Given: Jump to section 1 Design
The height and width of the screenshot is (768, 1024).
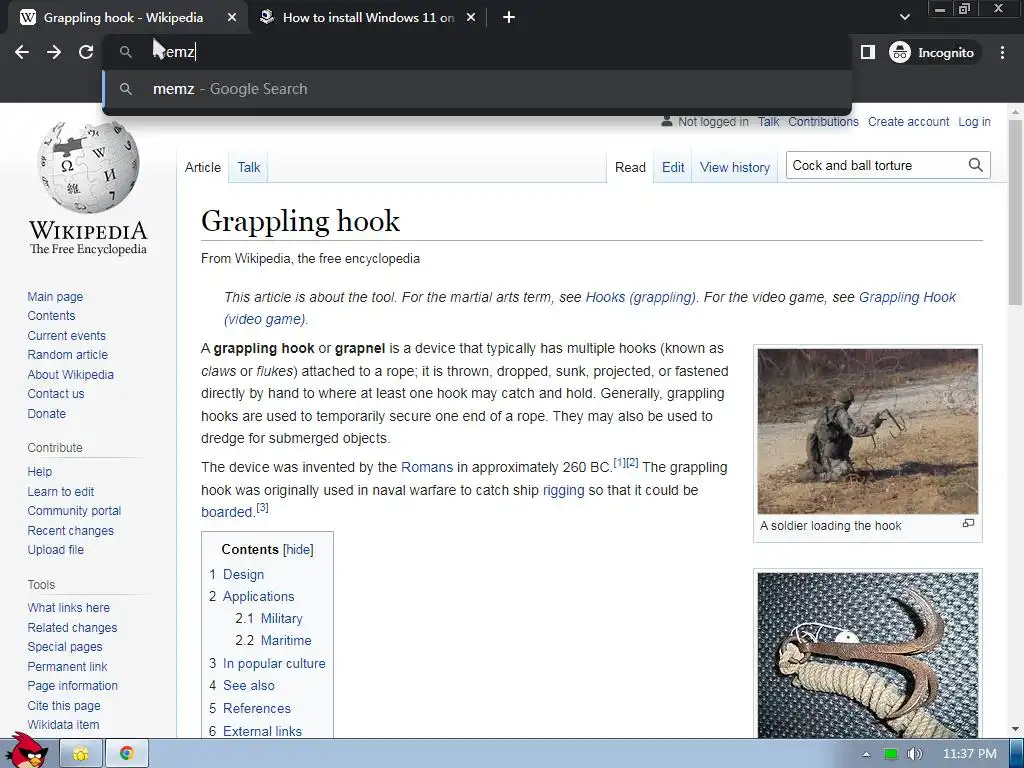Looking at the screenshot, I should tap(244, 574).
